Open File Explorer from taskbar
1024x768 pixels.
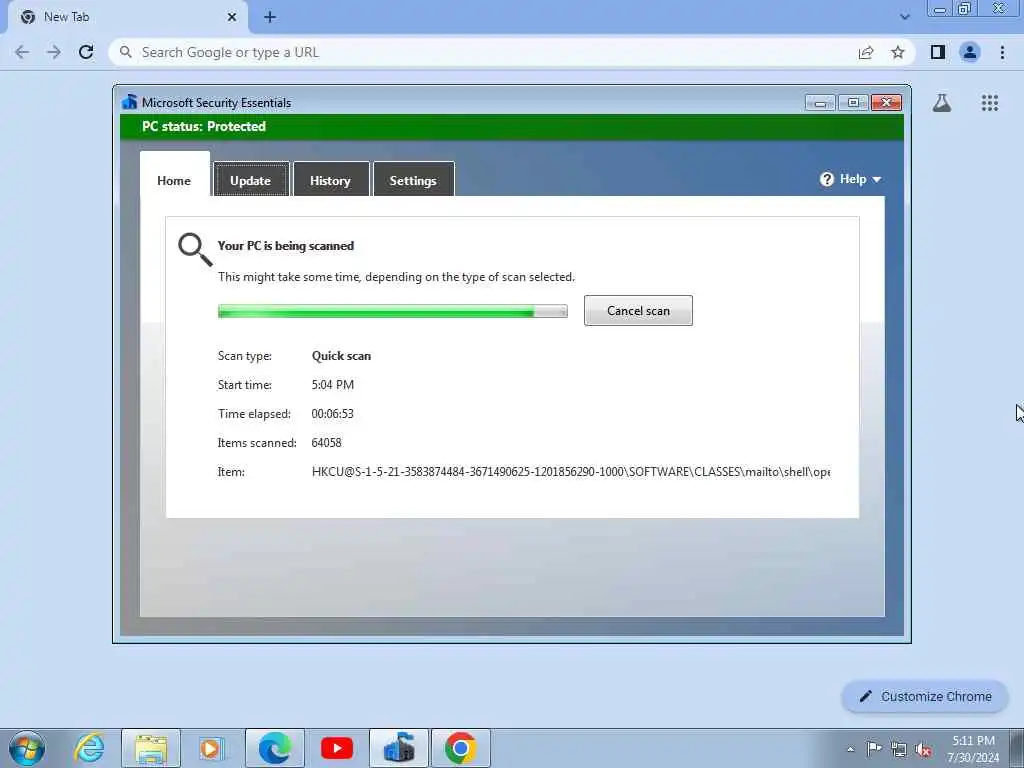click(151, 748)
